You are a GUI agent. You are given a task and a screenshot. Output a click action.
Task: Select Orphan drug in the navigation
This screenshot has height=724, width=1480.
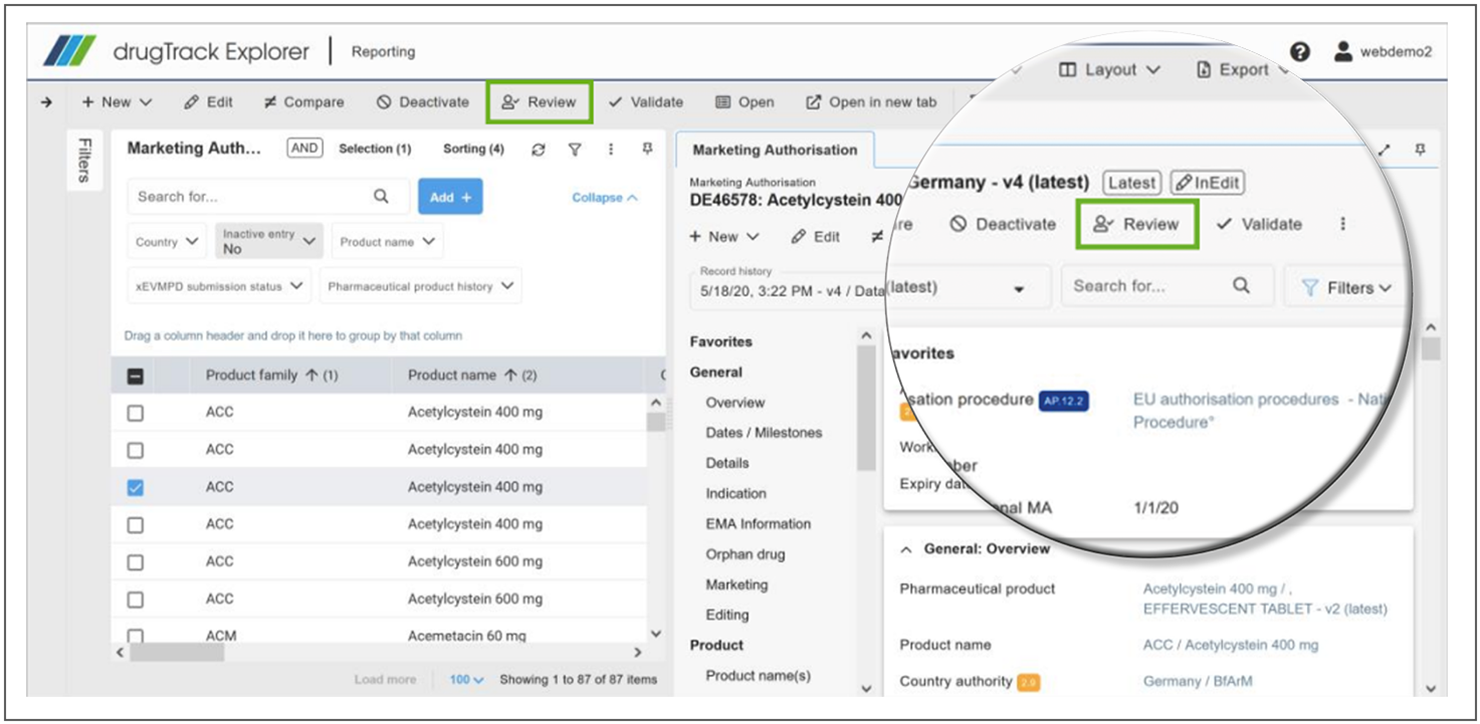[x=745, y=554]
